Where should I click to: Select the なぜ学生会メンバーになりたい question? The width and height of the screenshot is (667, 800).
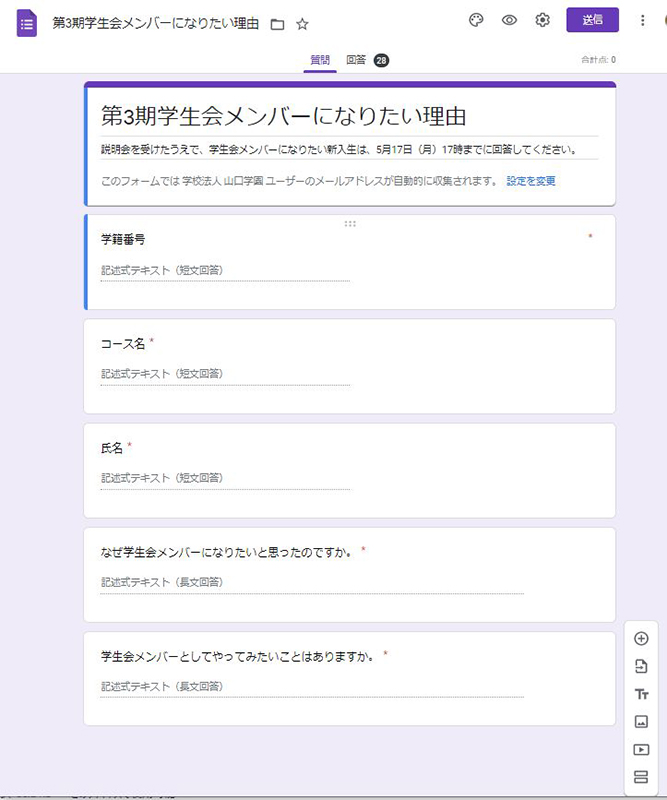(350, 574)
